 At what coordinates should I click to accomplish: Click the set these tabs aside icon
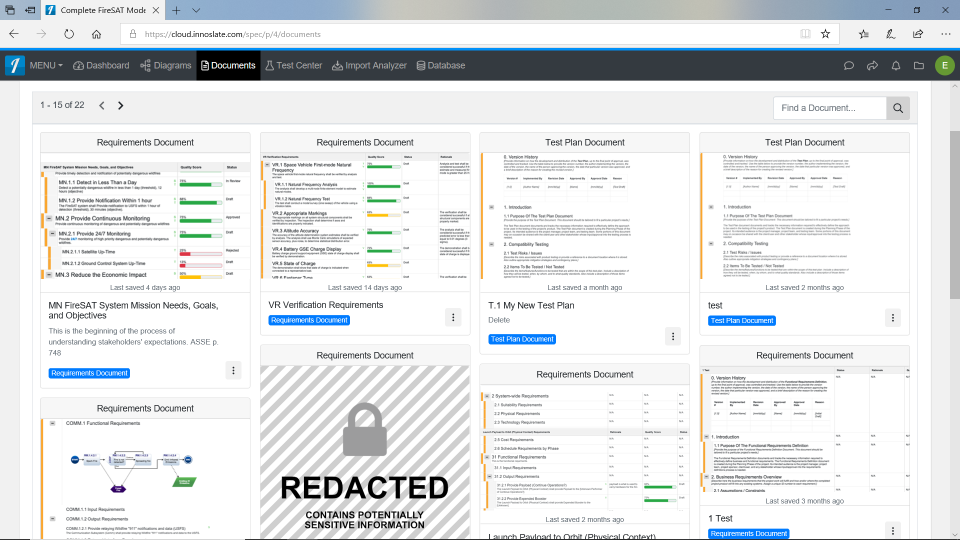tap(30, 10)
